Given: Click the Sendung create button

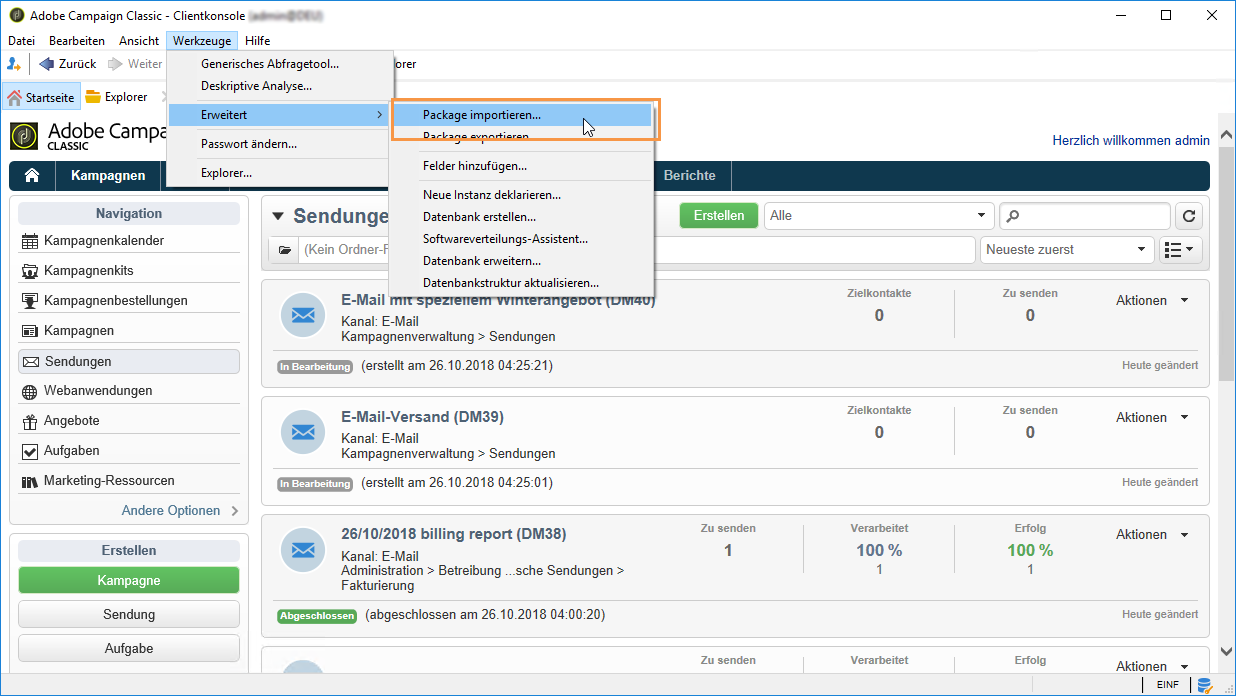Looking at the screenshot, I should [x=129, y=614].
